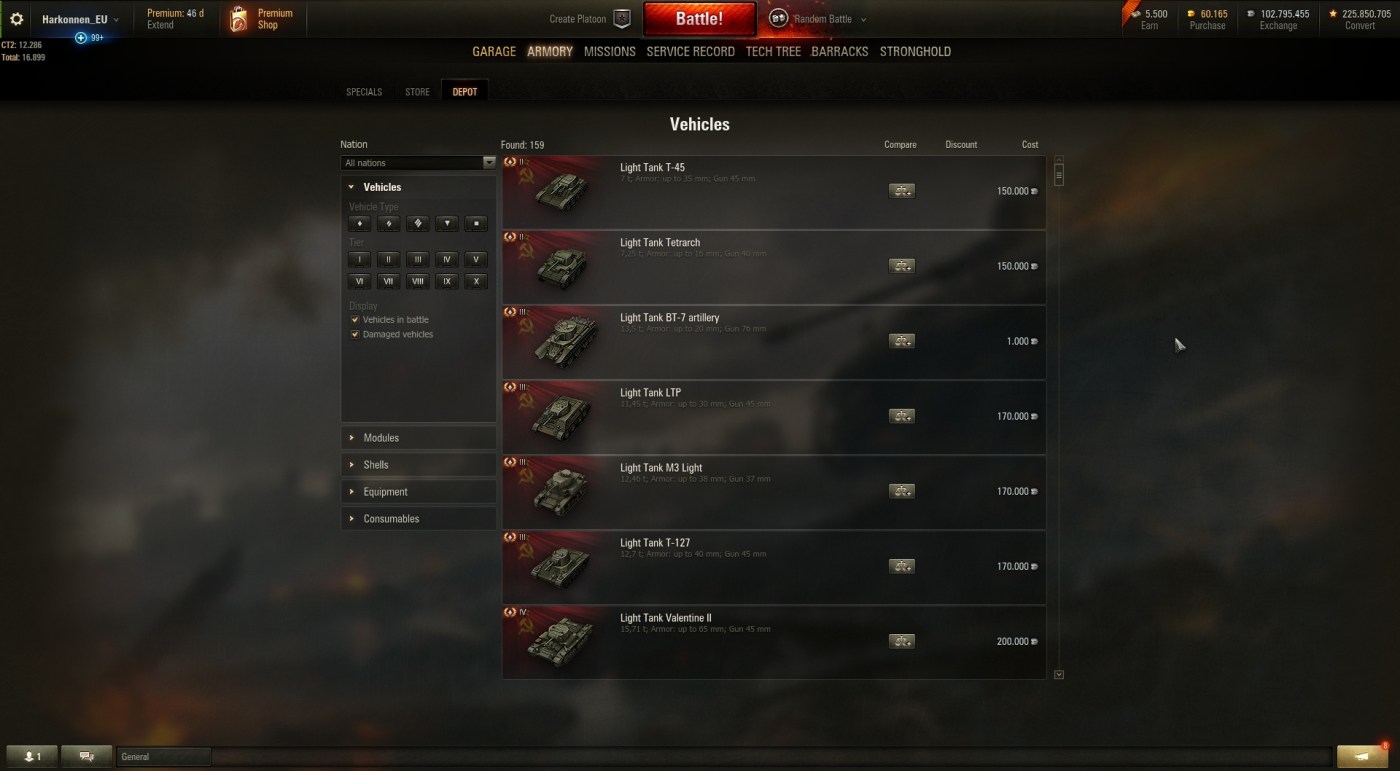
Task: Filter by tank destroyer vehicle type
Action: (x=447, y=223)
